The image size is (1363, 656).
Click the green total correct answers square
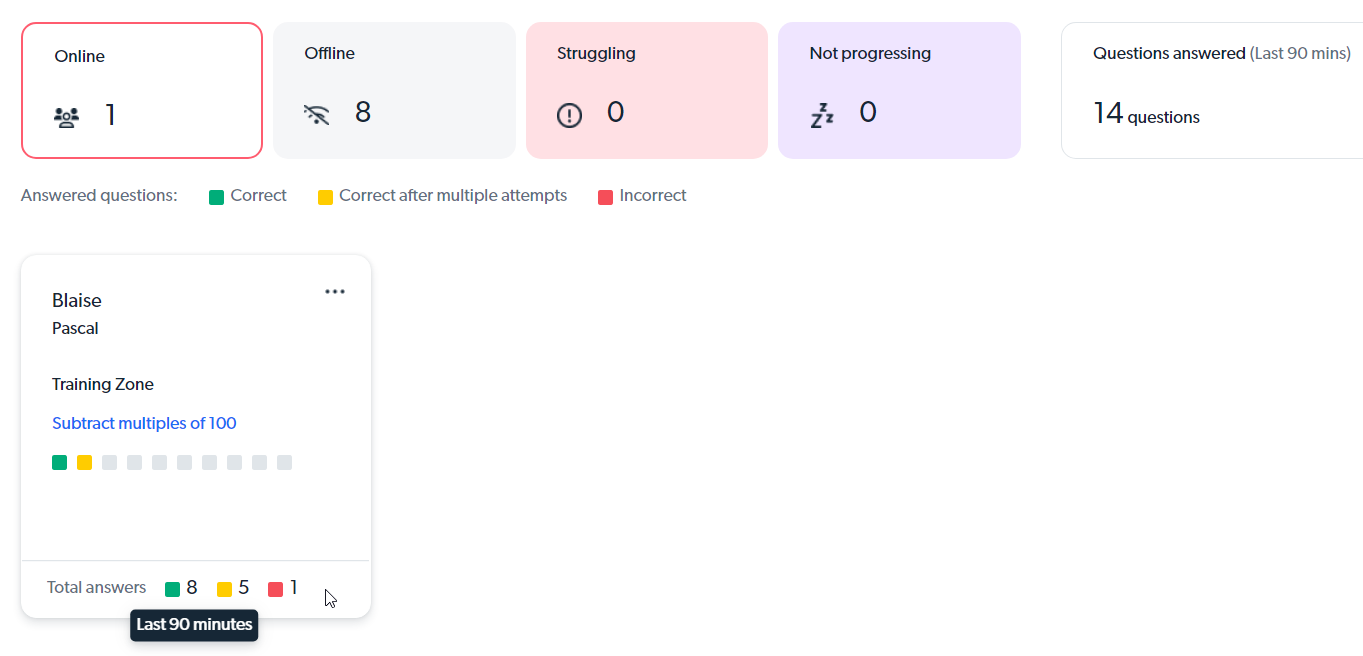coord(172,589)
